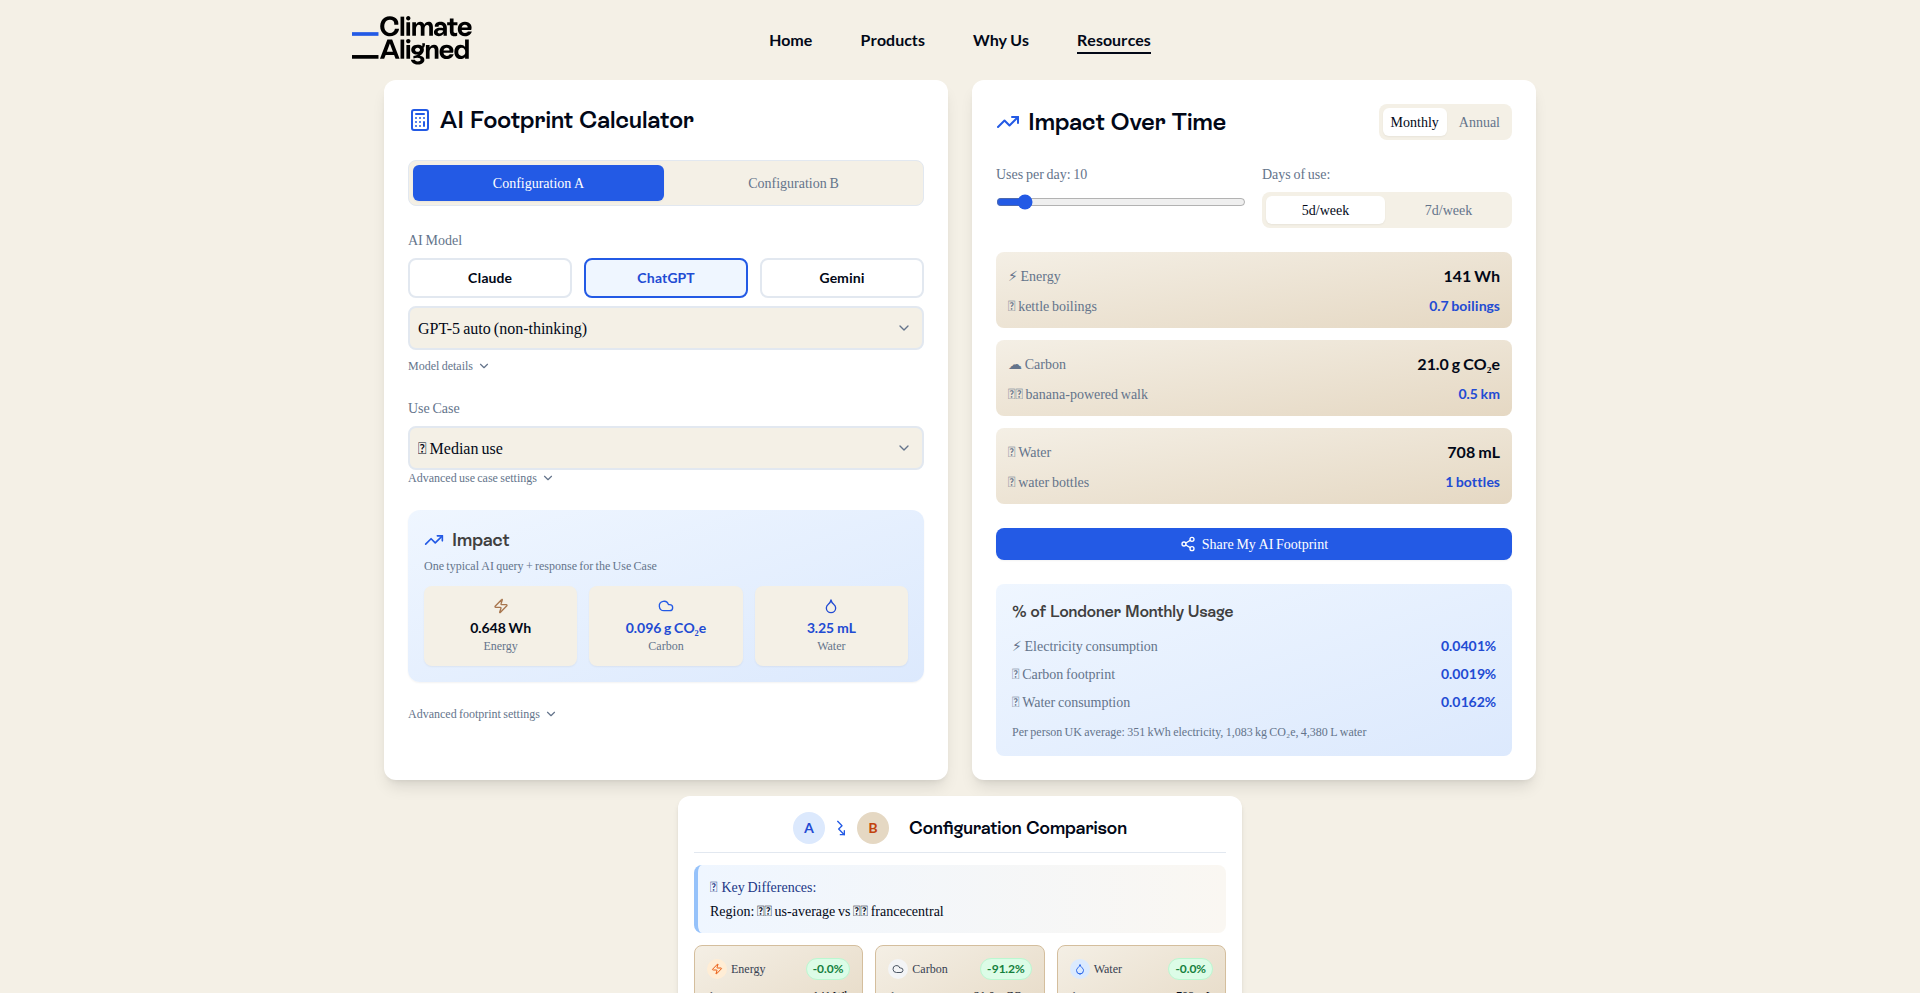Click the lightning energy icon above 0.648 Wh
Screen dimensions: 1920x993
501,606
